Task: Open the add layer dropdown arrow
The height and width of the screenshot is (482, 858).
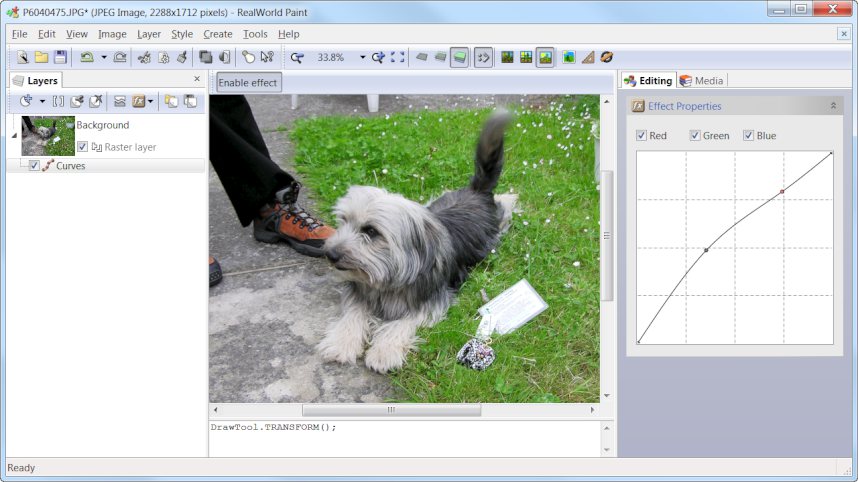Action: (x=42, y=101)
